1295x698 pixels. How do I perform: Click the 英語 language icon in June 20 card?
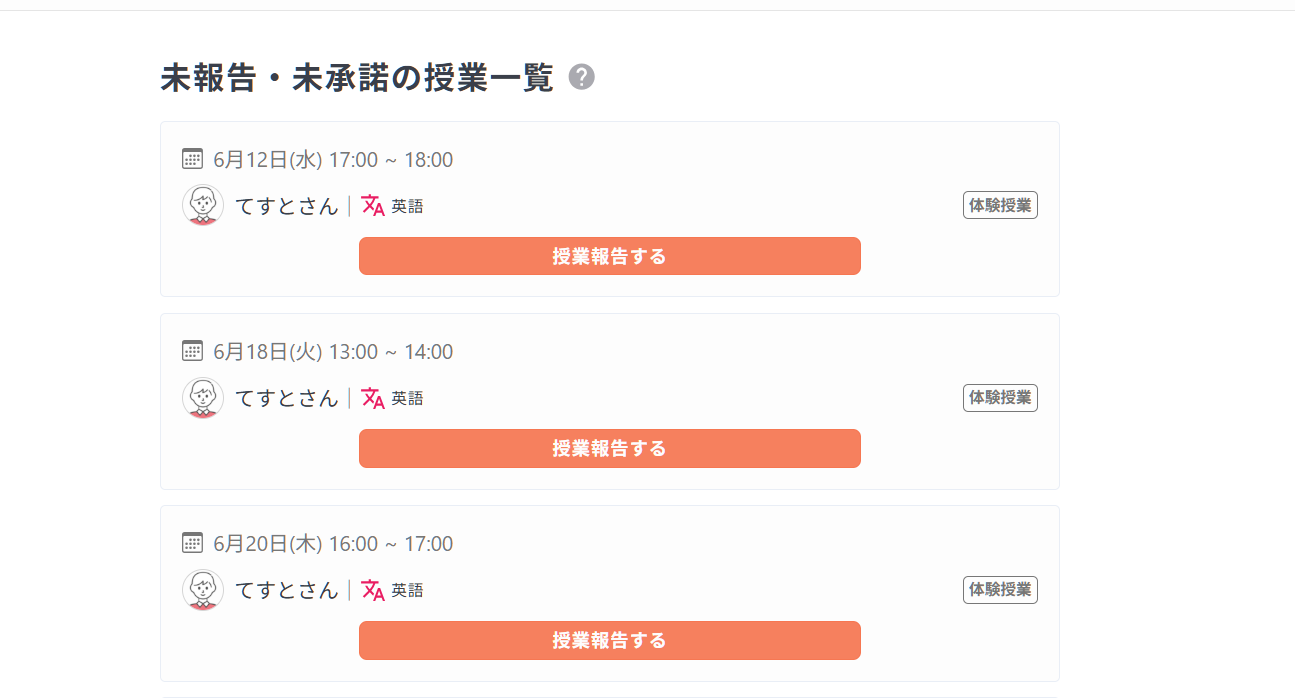pyautogui.click(x=373, y=589)
